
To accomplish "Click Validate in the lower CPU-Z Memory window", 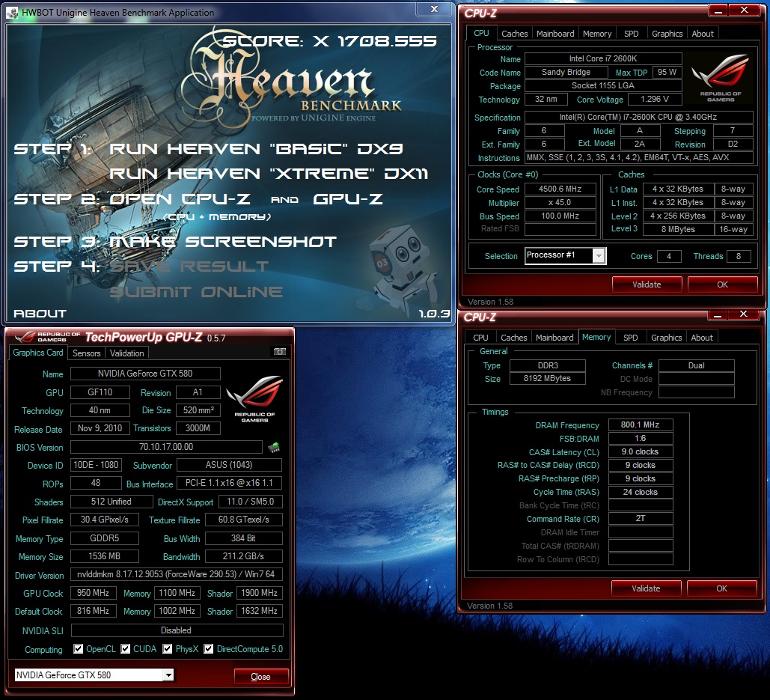I will 646,588.
